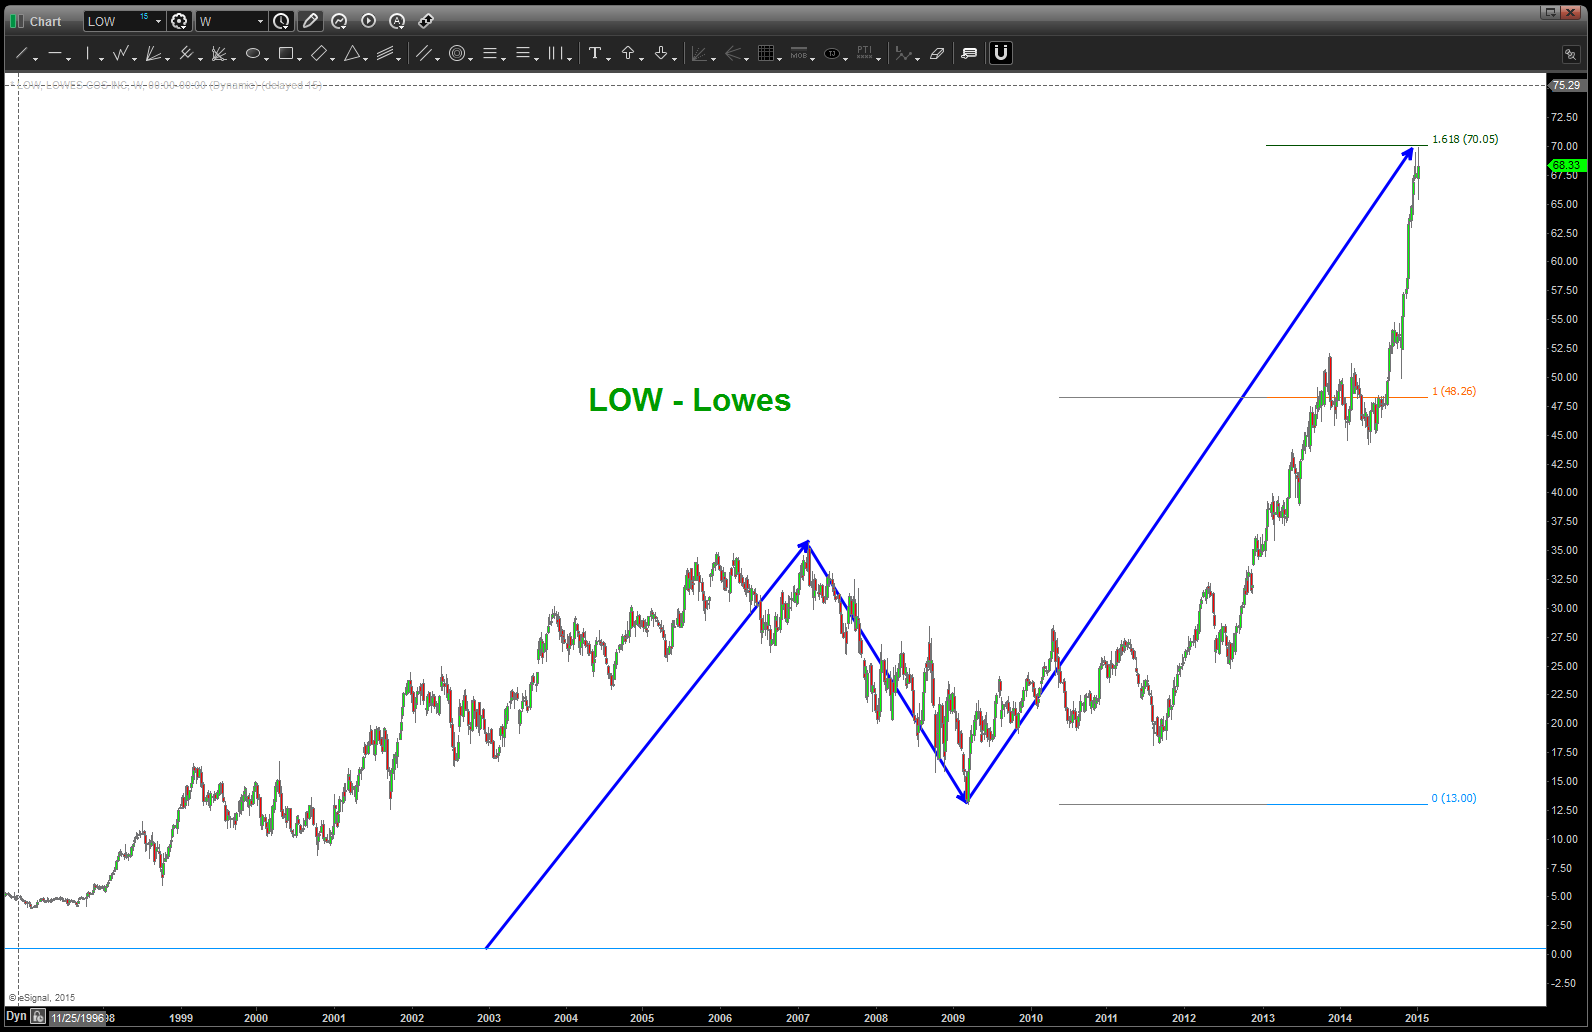
Task: Select the trend line drawing tool
Action: point(21,54)
